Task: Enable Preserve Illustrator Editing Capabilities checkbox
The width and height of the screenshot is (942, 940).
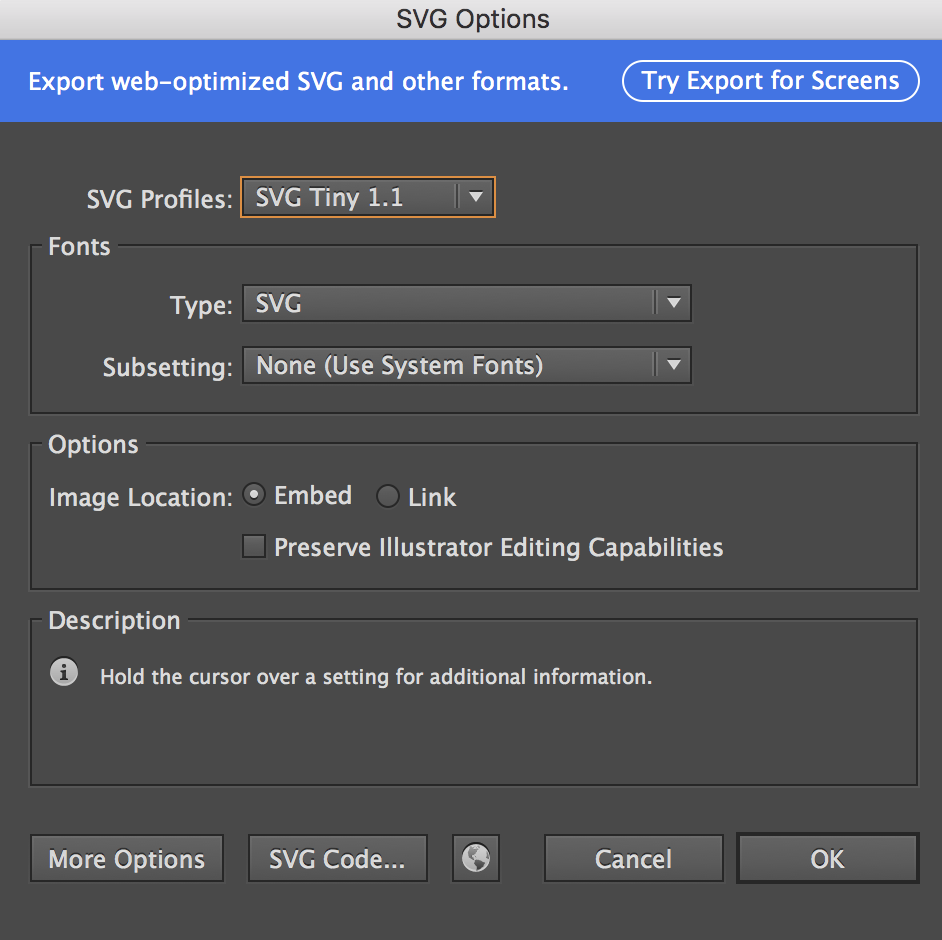Action: coord(254,547)
